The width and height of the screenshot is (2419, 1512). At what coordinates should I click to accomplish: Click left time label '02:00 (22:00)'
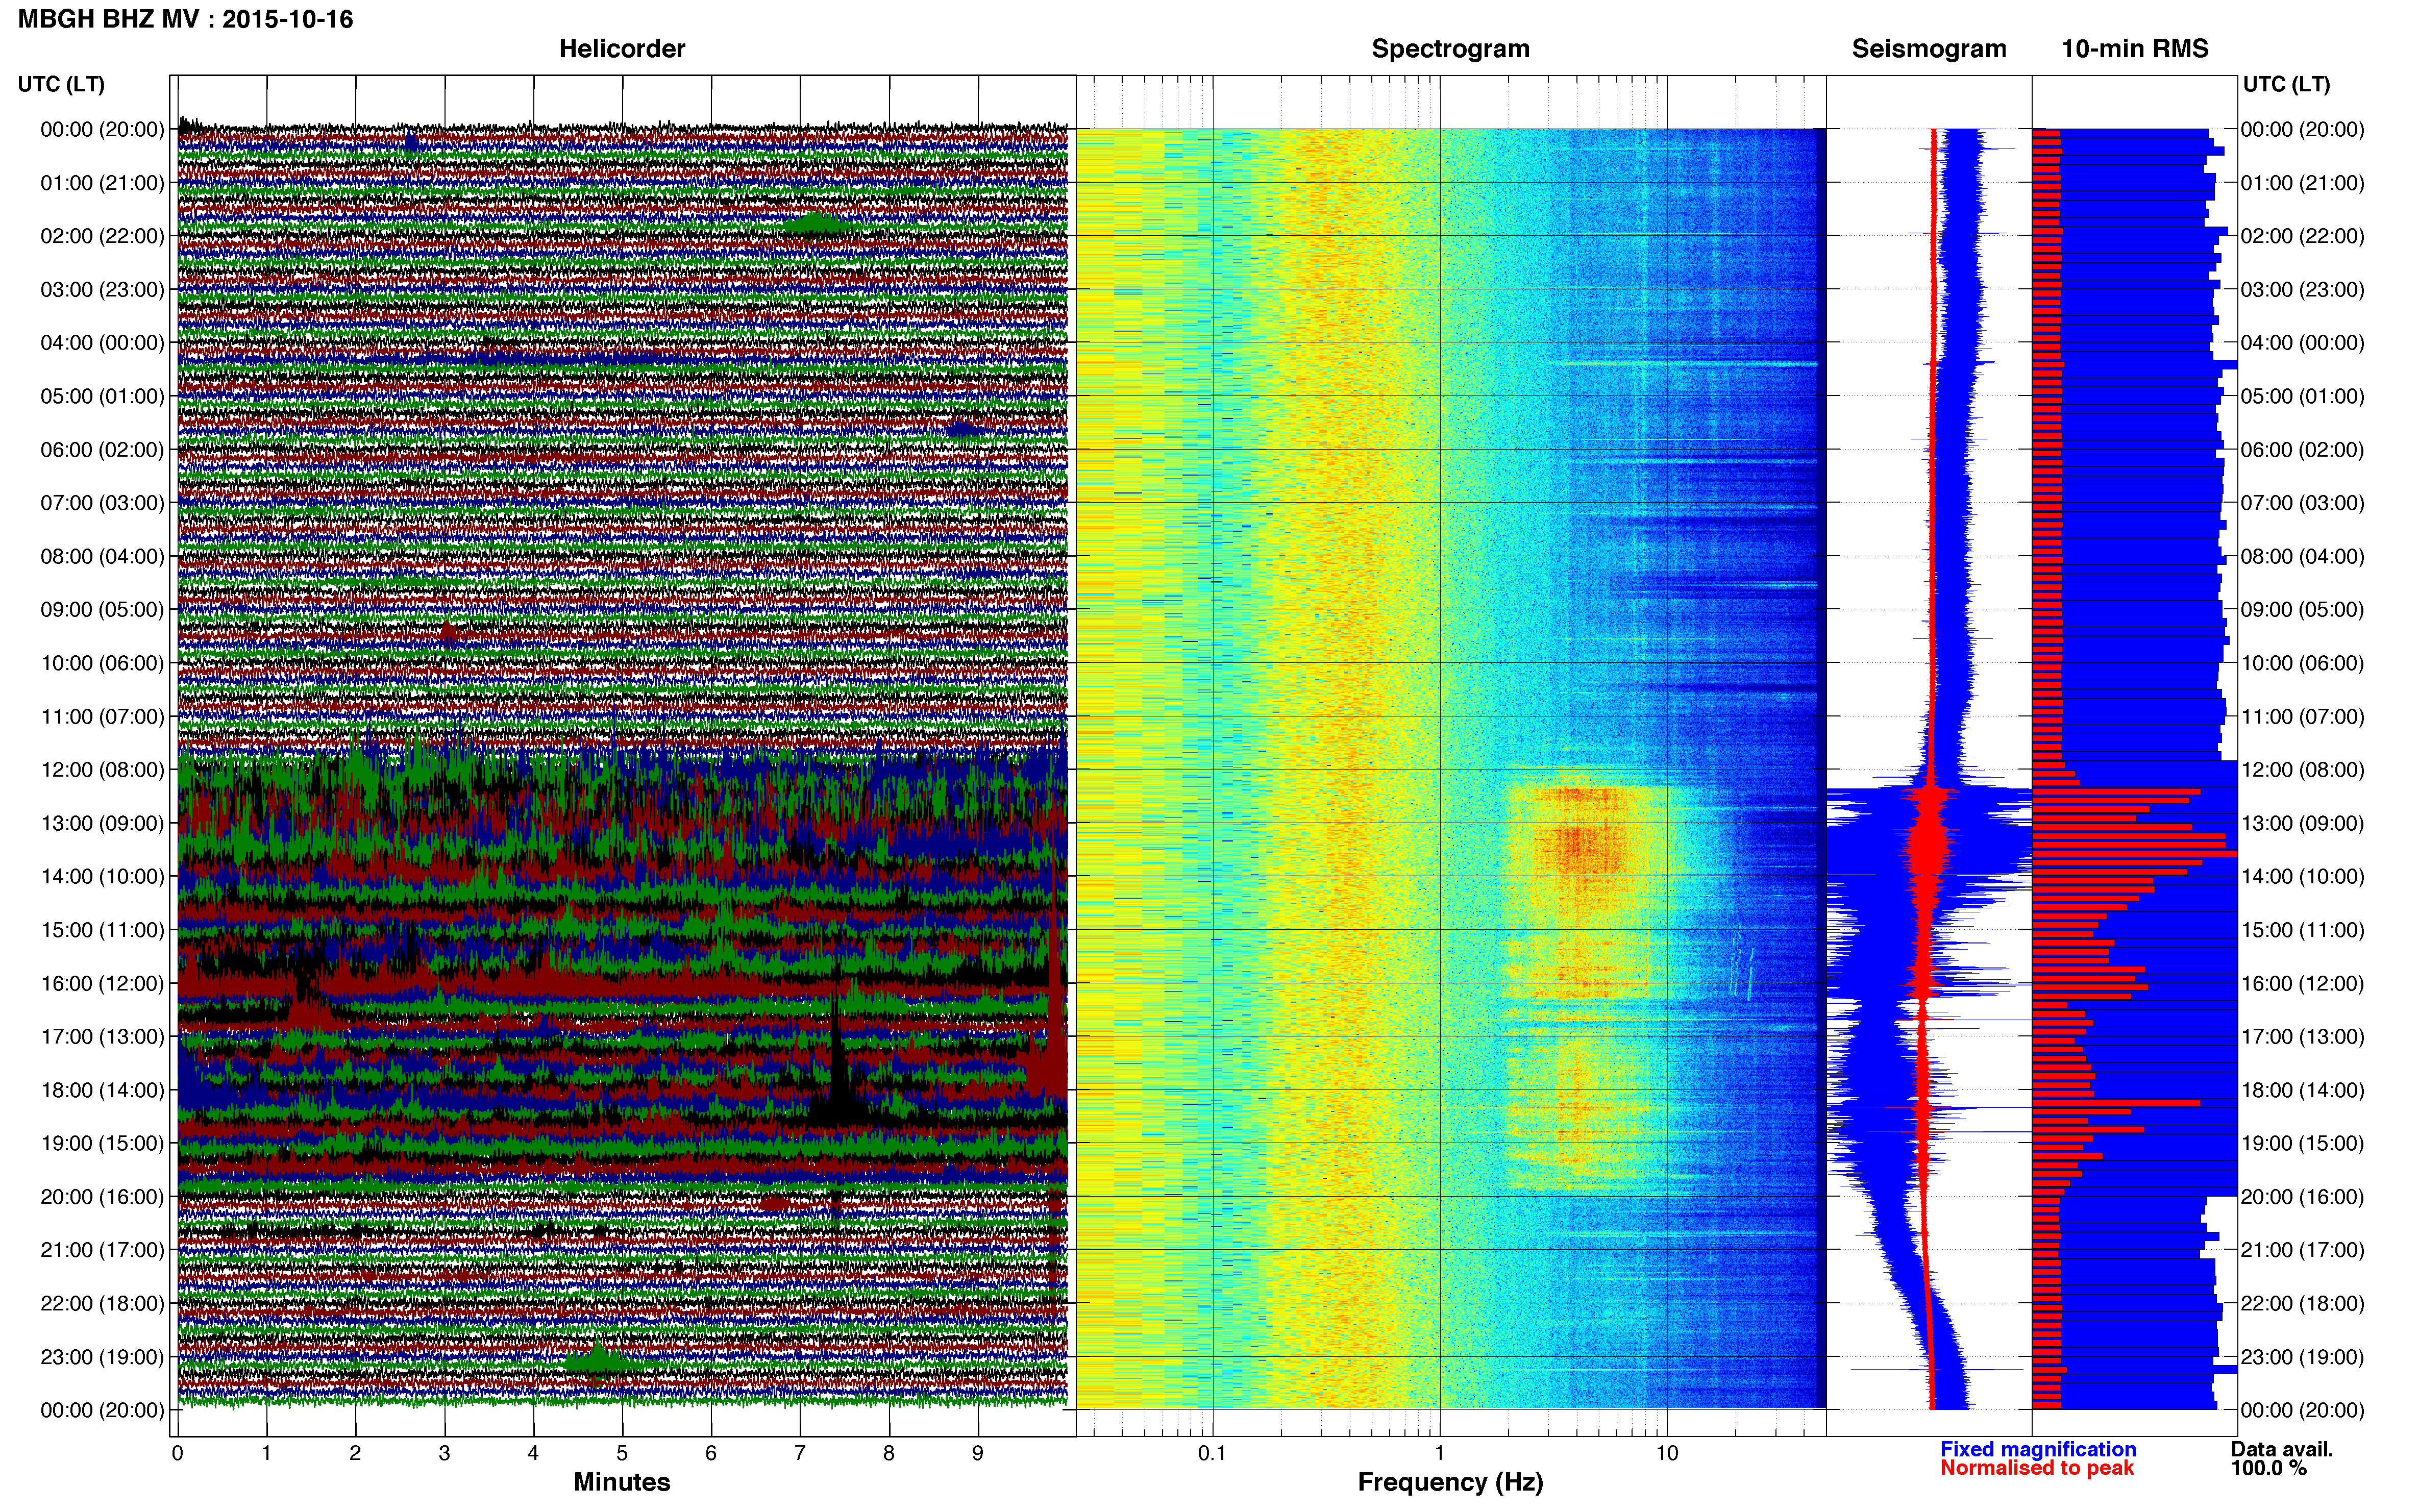point(102,236)
